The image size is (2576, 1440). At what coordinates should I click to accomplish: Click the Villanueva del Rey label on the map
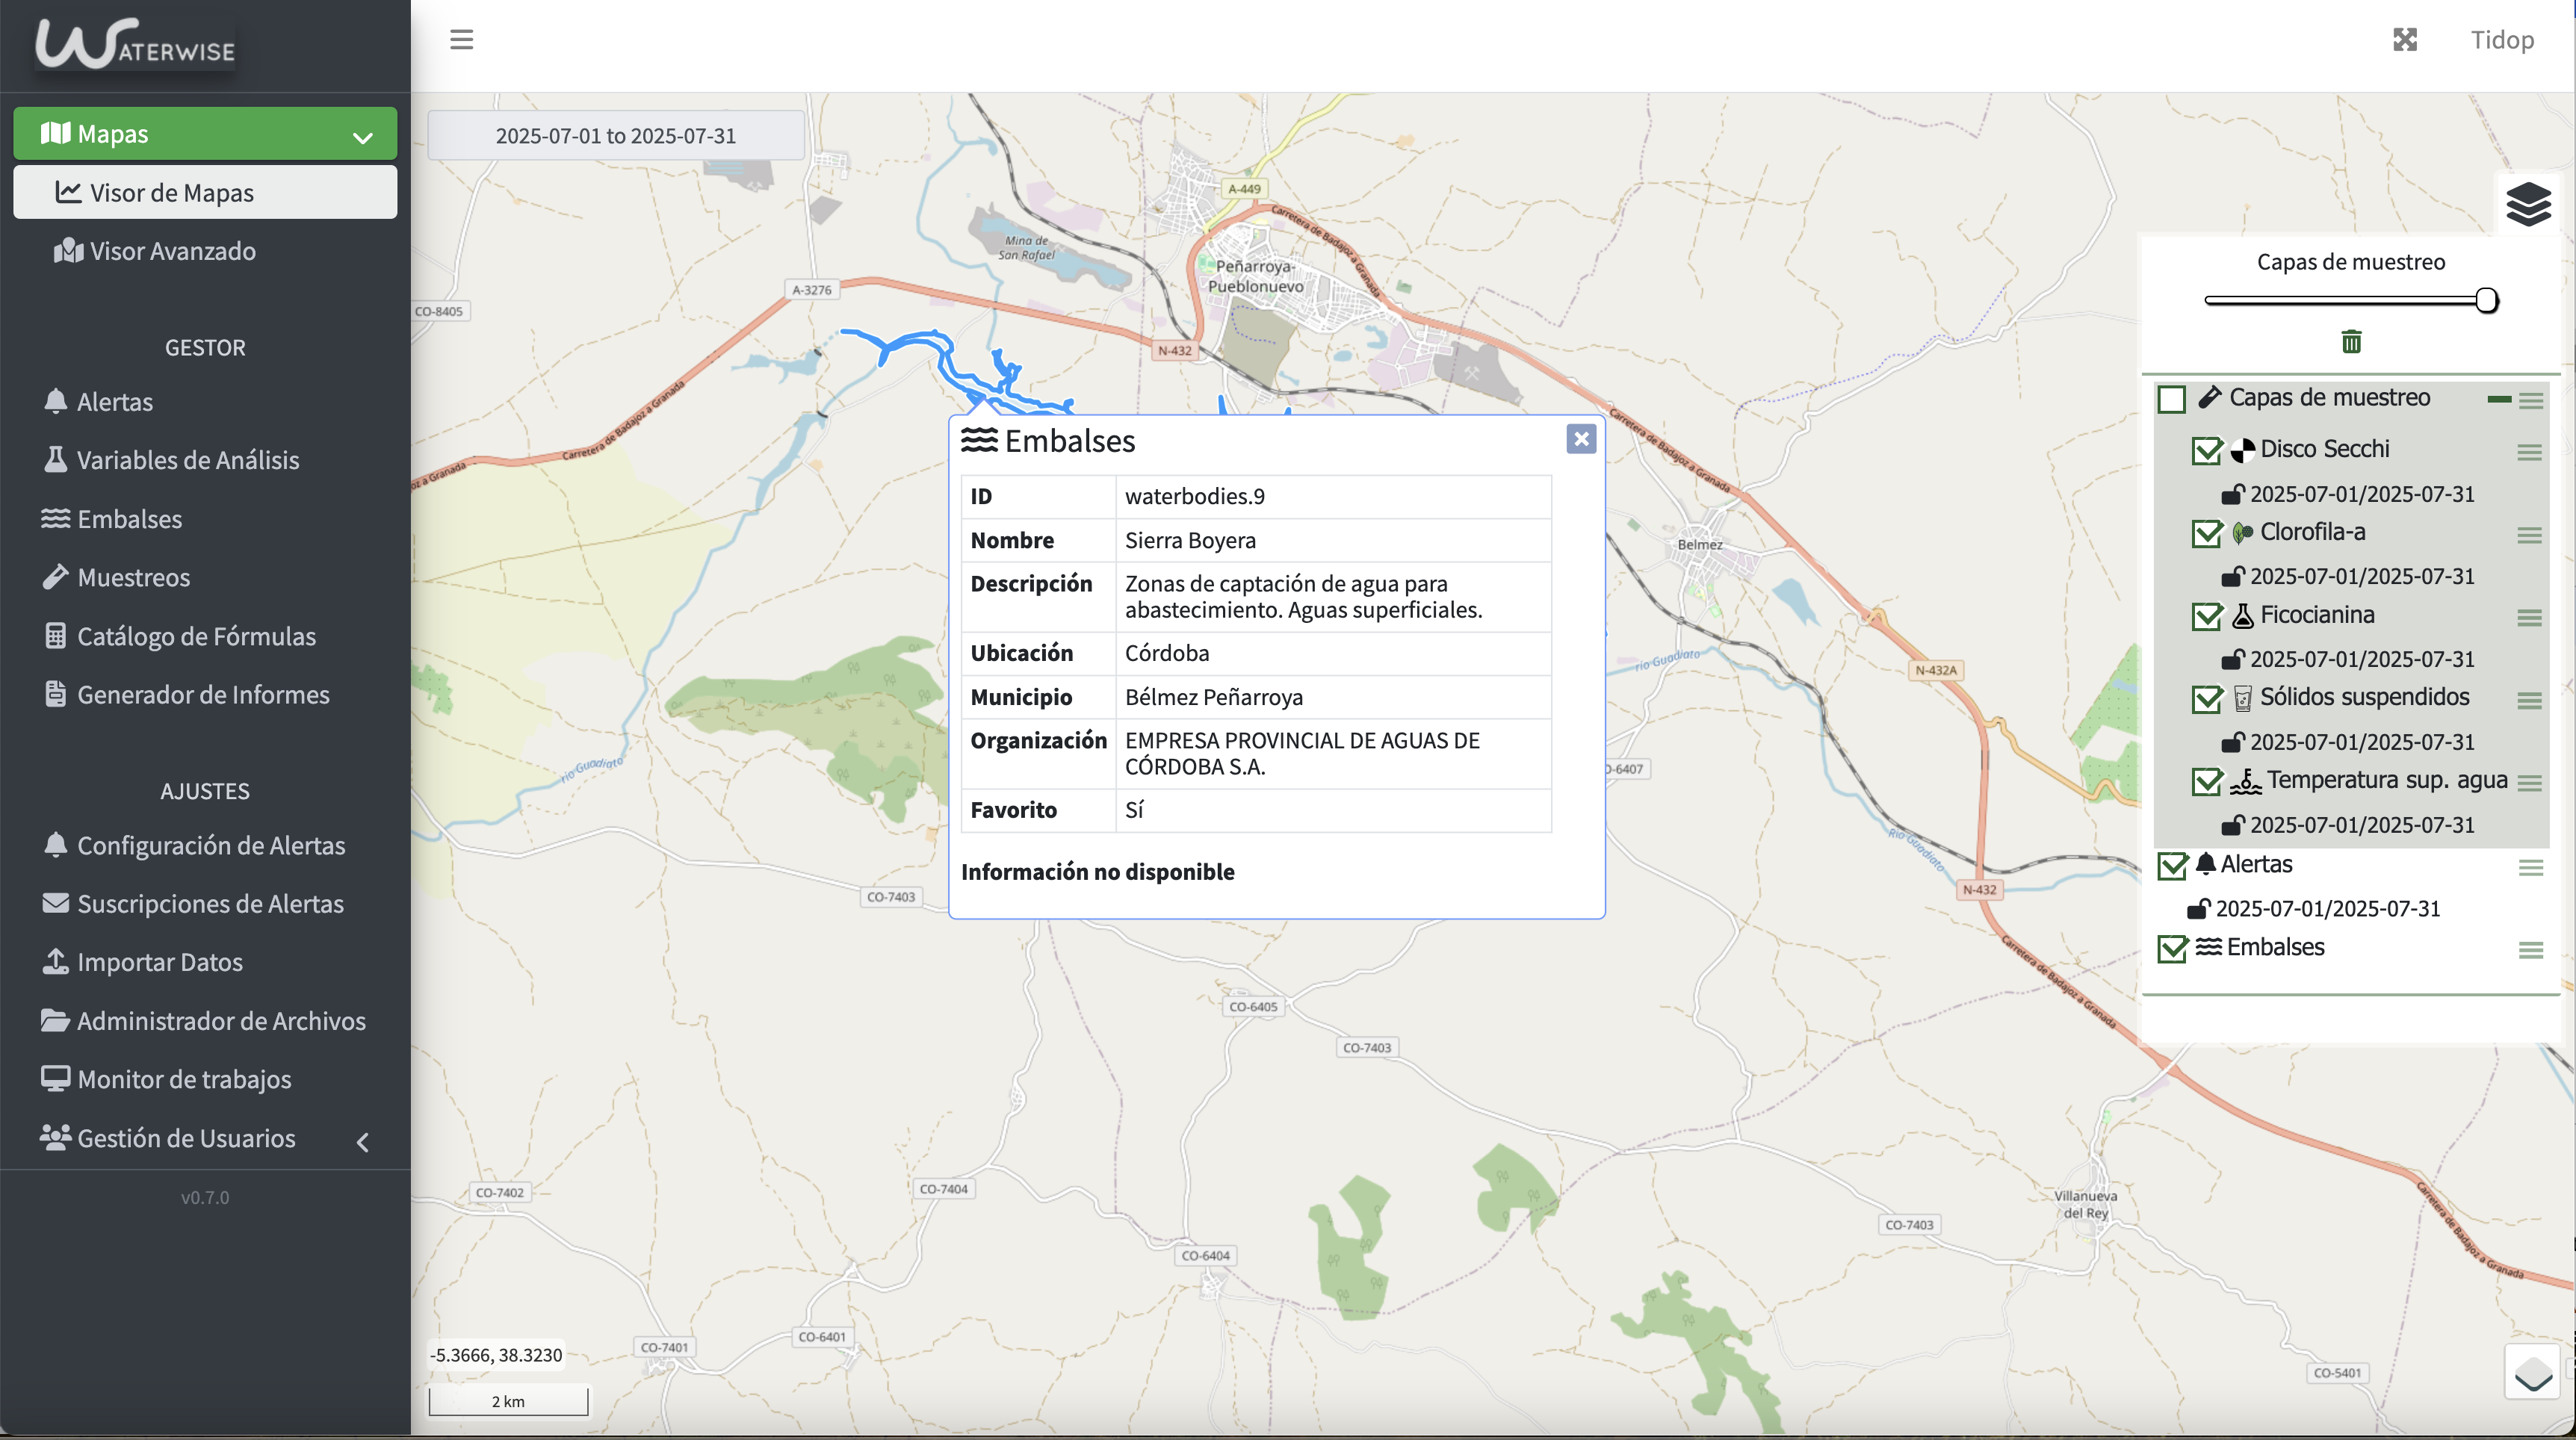(x=2086, y=1204)
